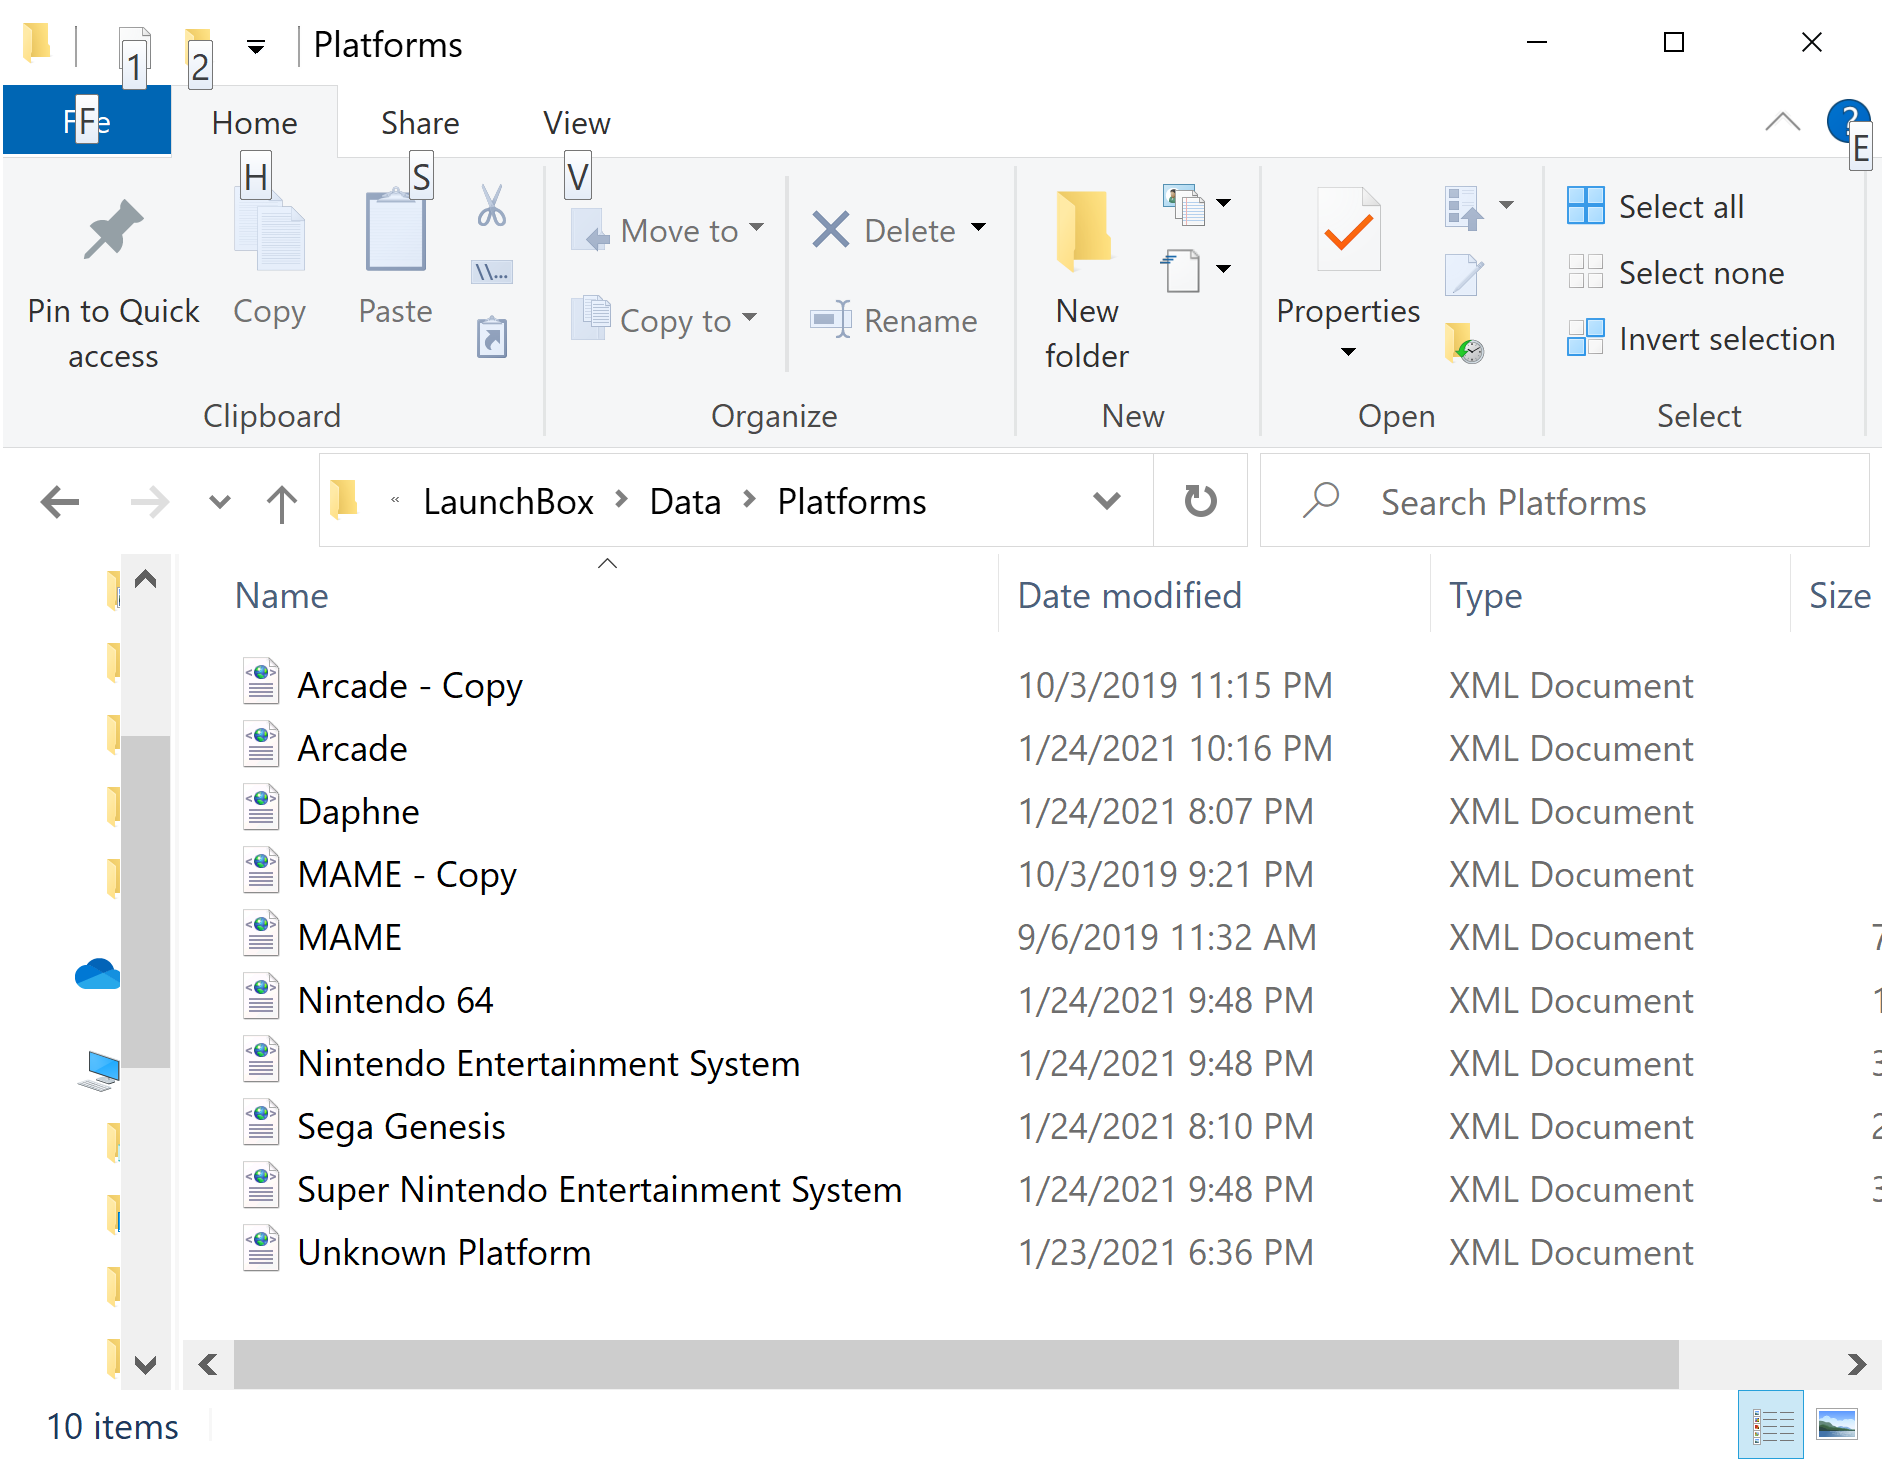
Task: Click the Paste shortcut icon
Action: click(x=491, y=338)
